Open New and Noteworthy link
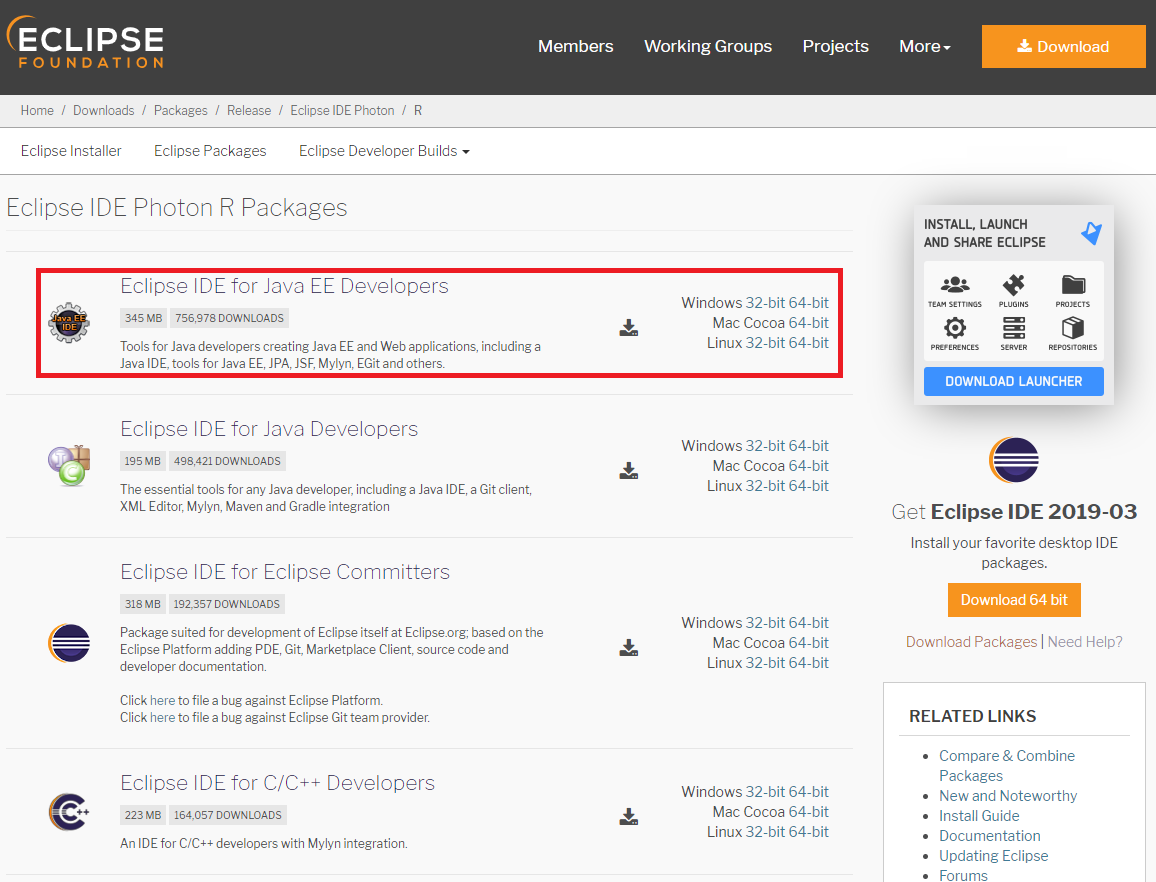This screenshot has height=882, width=1156. click(1008, 796)
